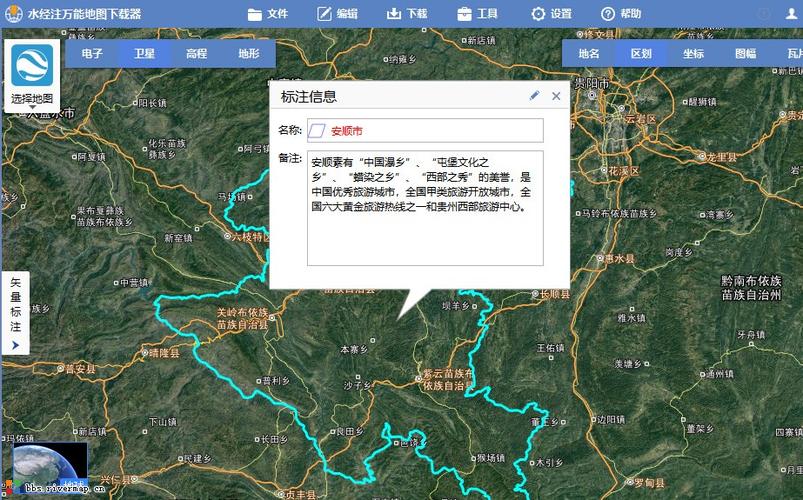
Task: Click the 纳雍乡 map label
Action: coord(403,59)
